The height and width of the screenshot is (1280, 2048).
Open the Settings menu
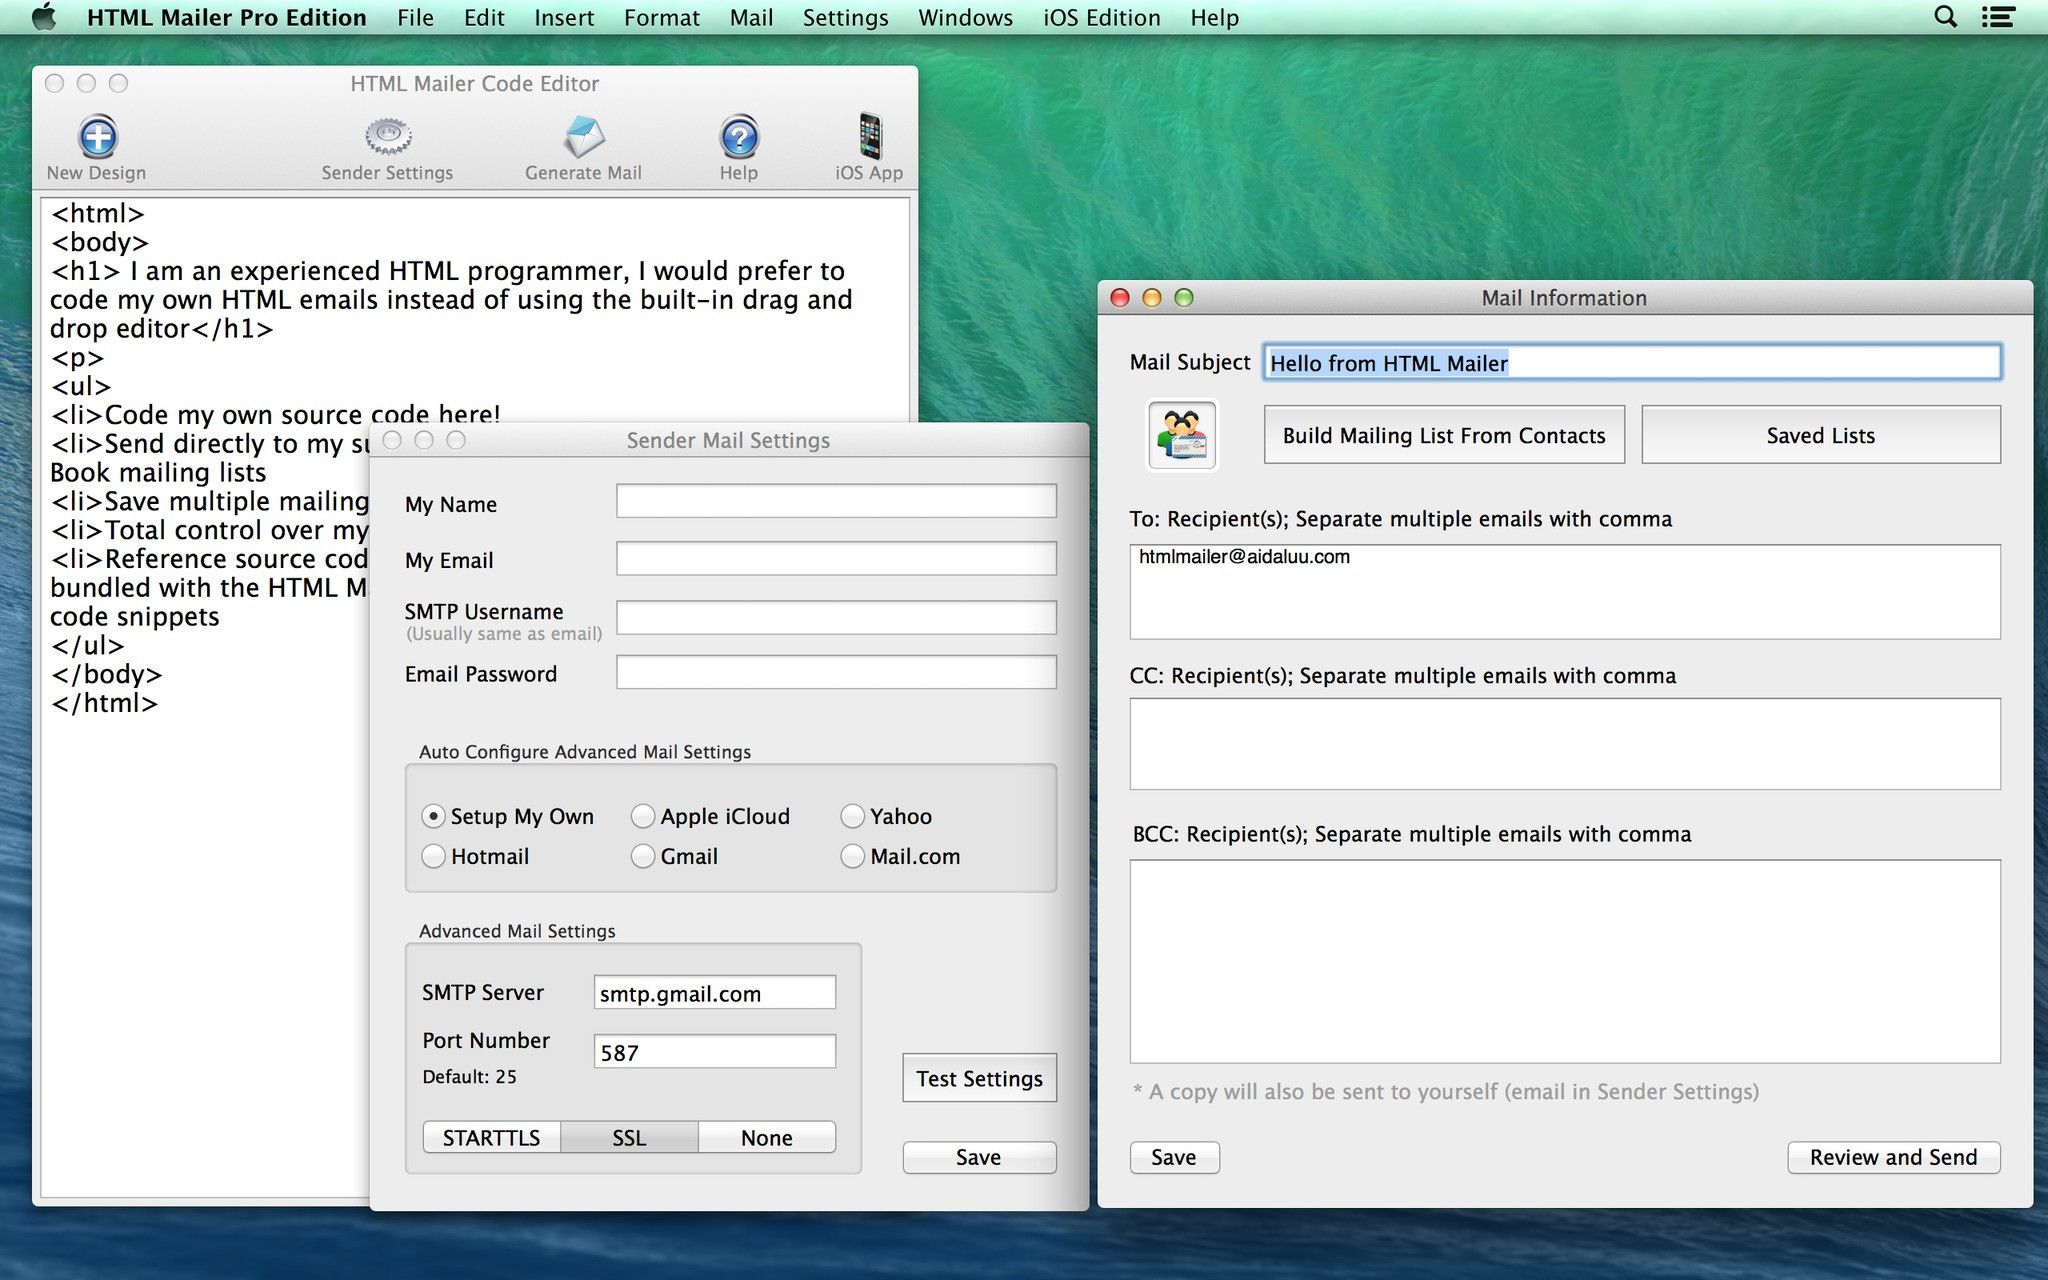coord(845,17)
